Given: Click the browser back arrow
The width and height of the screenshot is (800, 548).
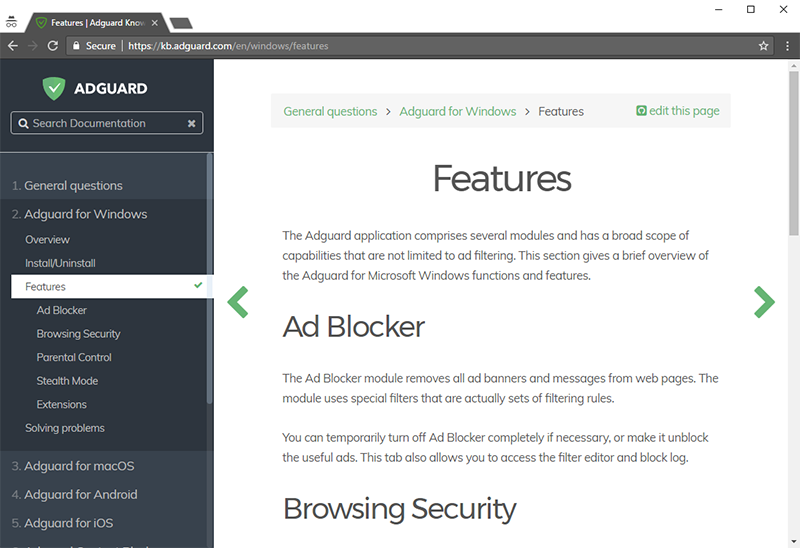Looking at the screenshot, I should pyautogui.click(x=13, y=46).
